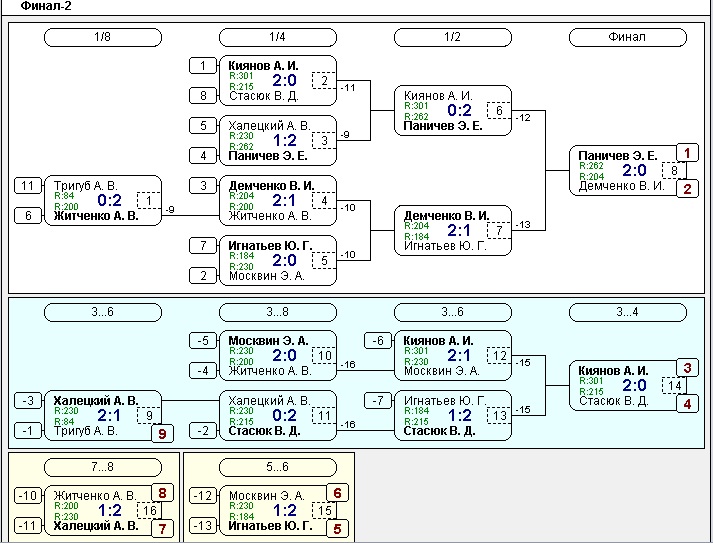This screenshot has height=543, width=713.
Task: Select dashed match number box 2
Action: 324,80
